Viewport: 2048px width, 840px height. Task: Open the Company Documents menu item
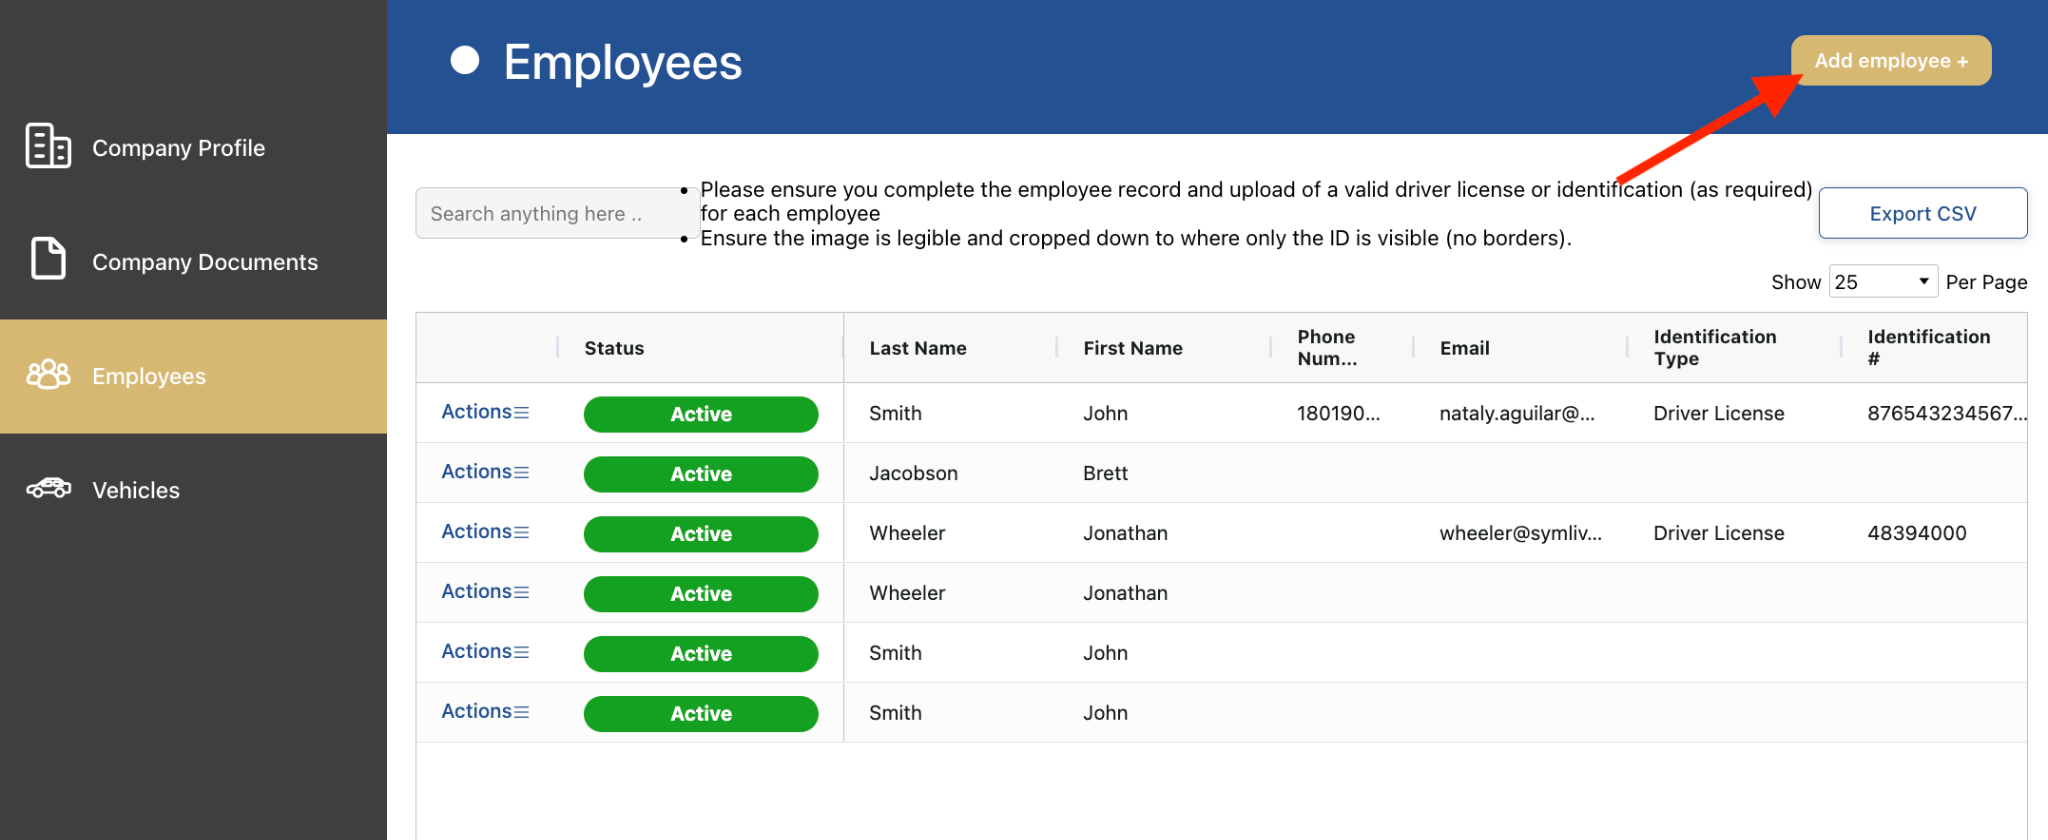[x=204, y=262]
